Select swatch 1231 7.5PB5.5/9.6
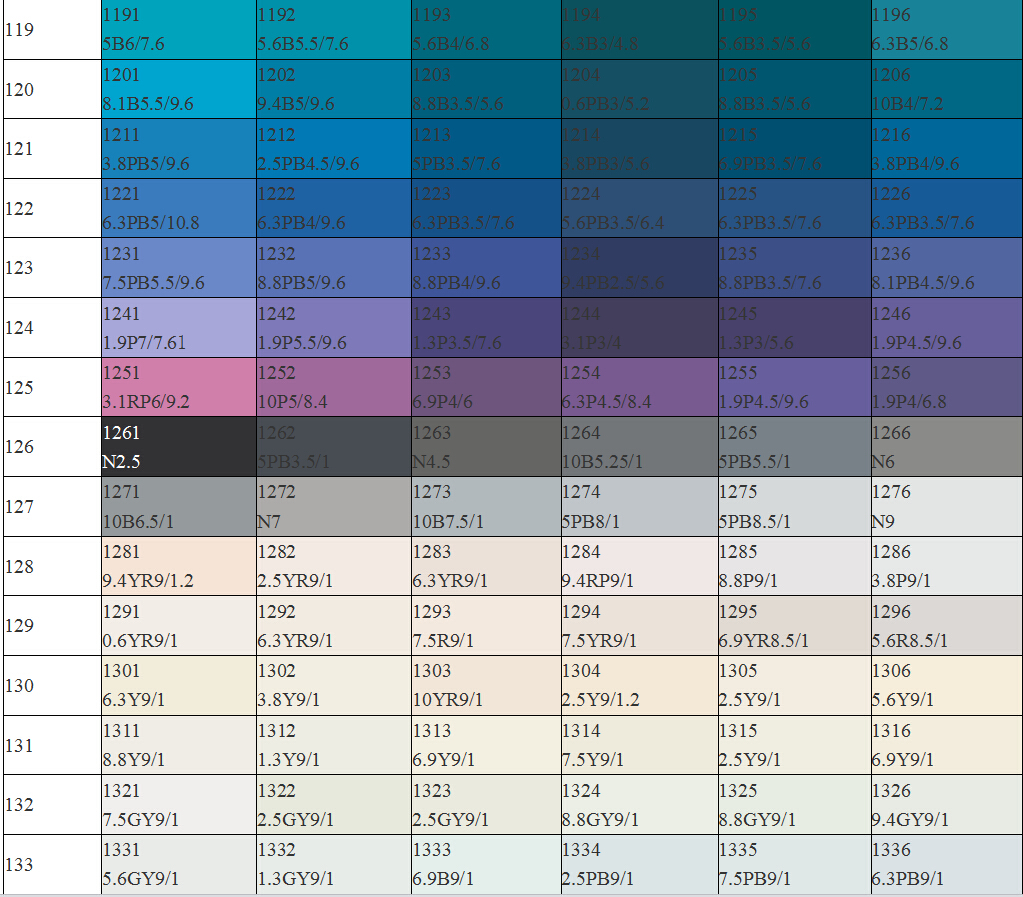Viewport: 1023px width, 897px height. pyautogui.click(x=179, y=268)
